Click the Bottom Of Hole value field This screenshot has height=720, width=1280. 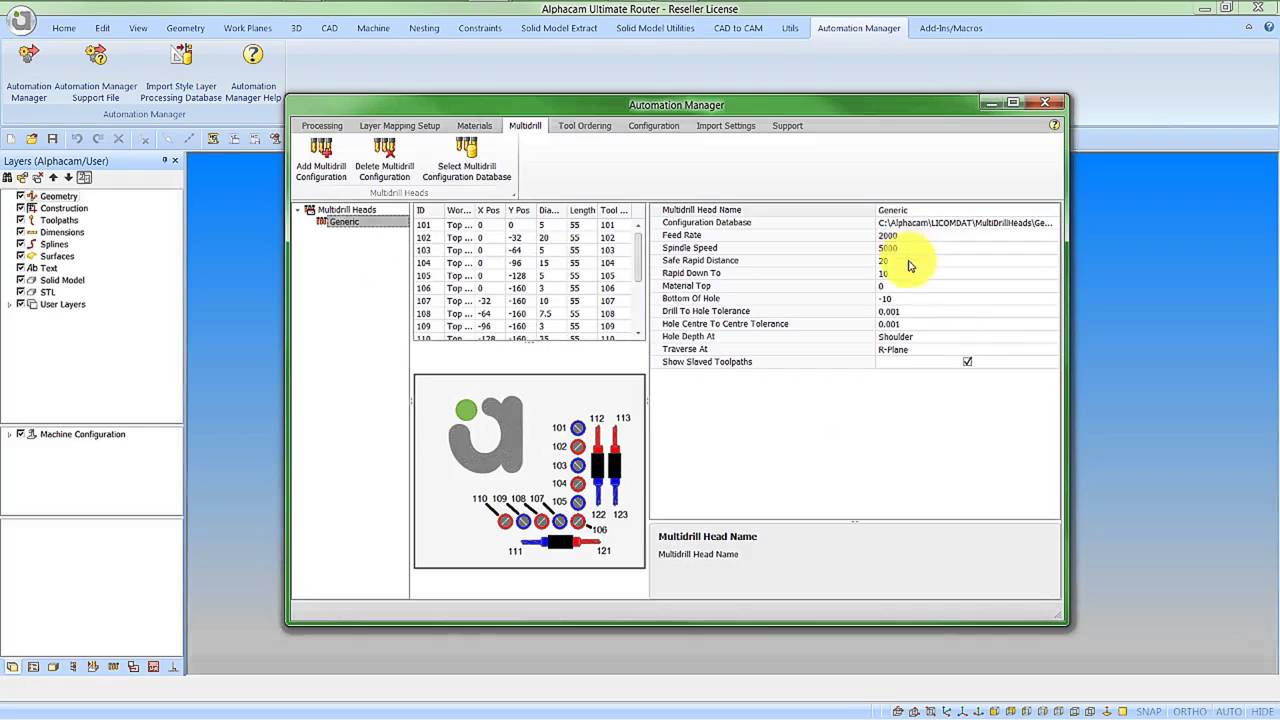pos(966,299)
